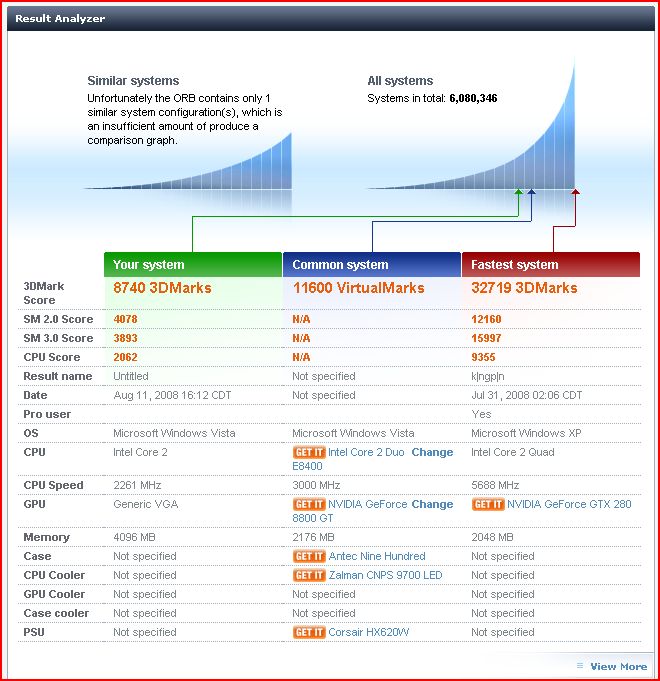
Task: Click the All systems heading
Action: 400,81
